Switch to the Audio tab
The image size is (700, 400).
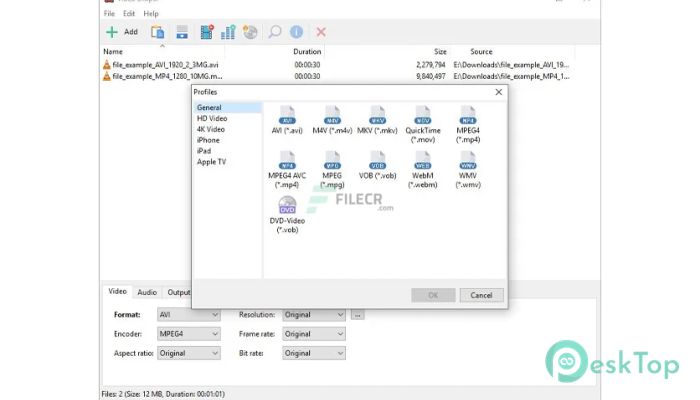147,292
